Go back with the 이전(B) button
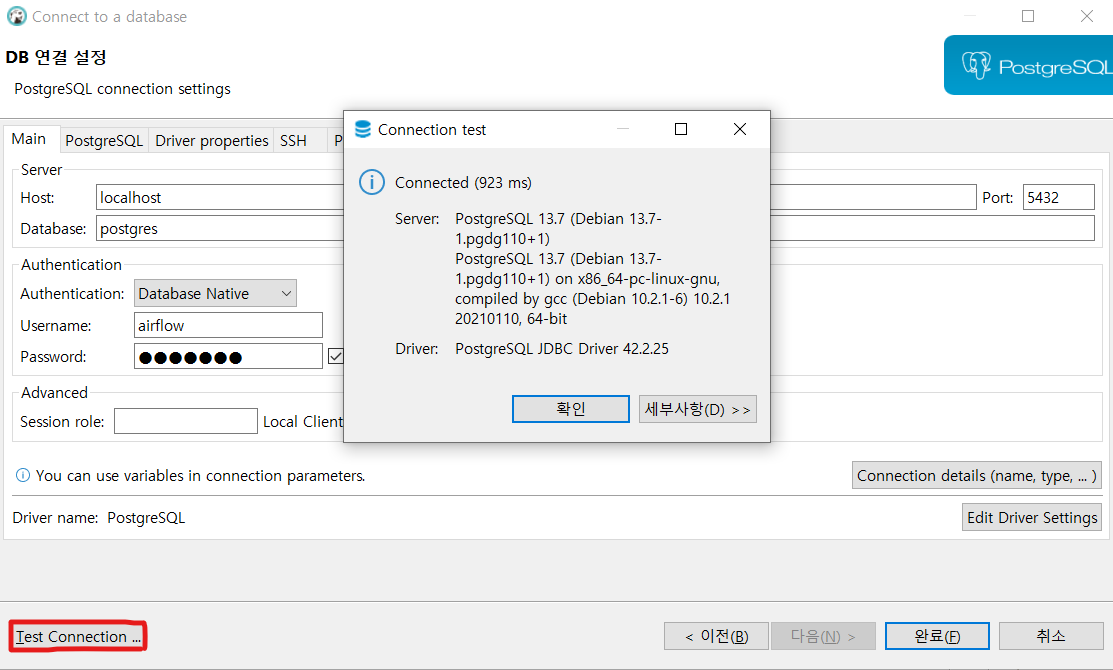Viewport: 1113px width, 670px height. pos(716,636)
